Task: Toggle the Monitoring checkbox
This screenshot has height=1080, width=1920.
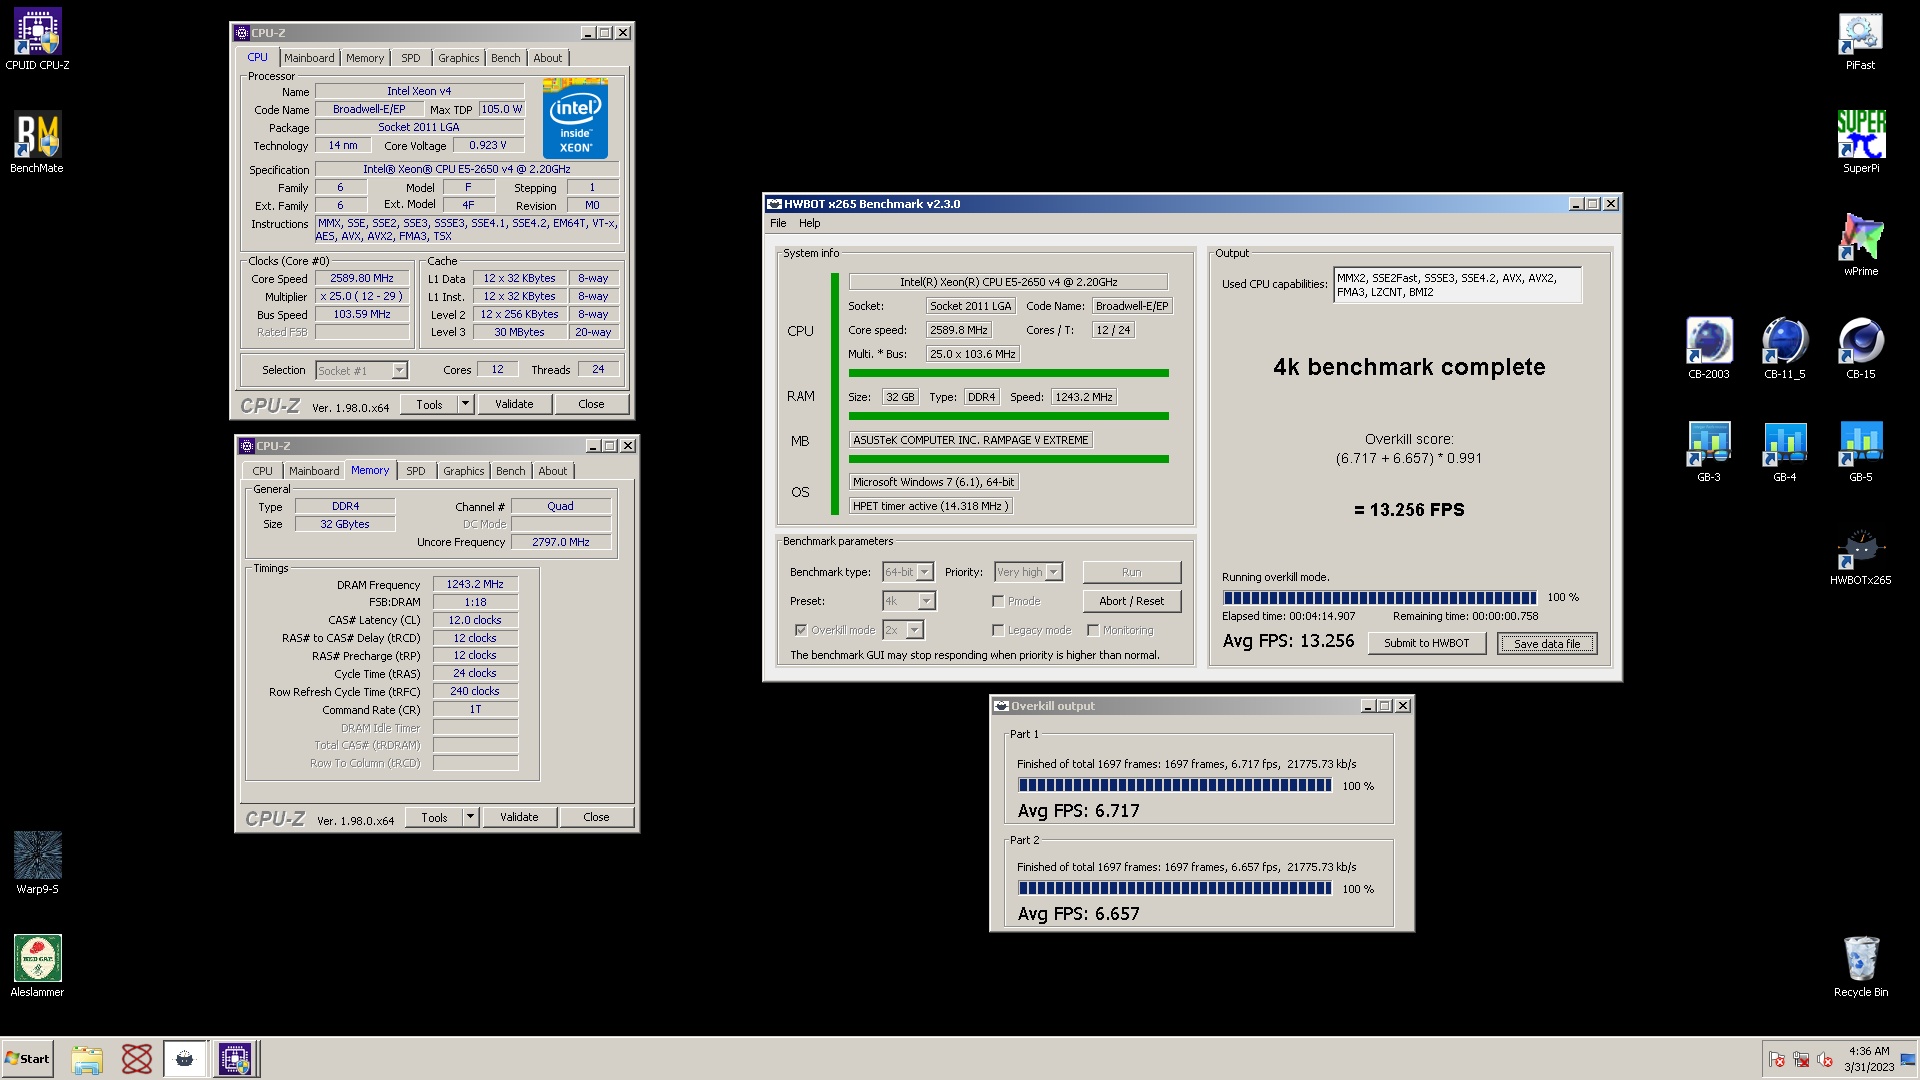Action: pos(1093,630)
